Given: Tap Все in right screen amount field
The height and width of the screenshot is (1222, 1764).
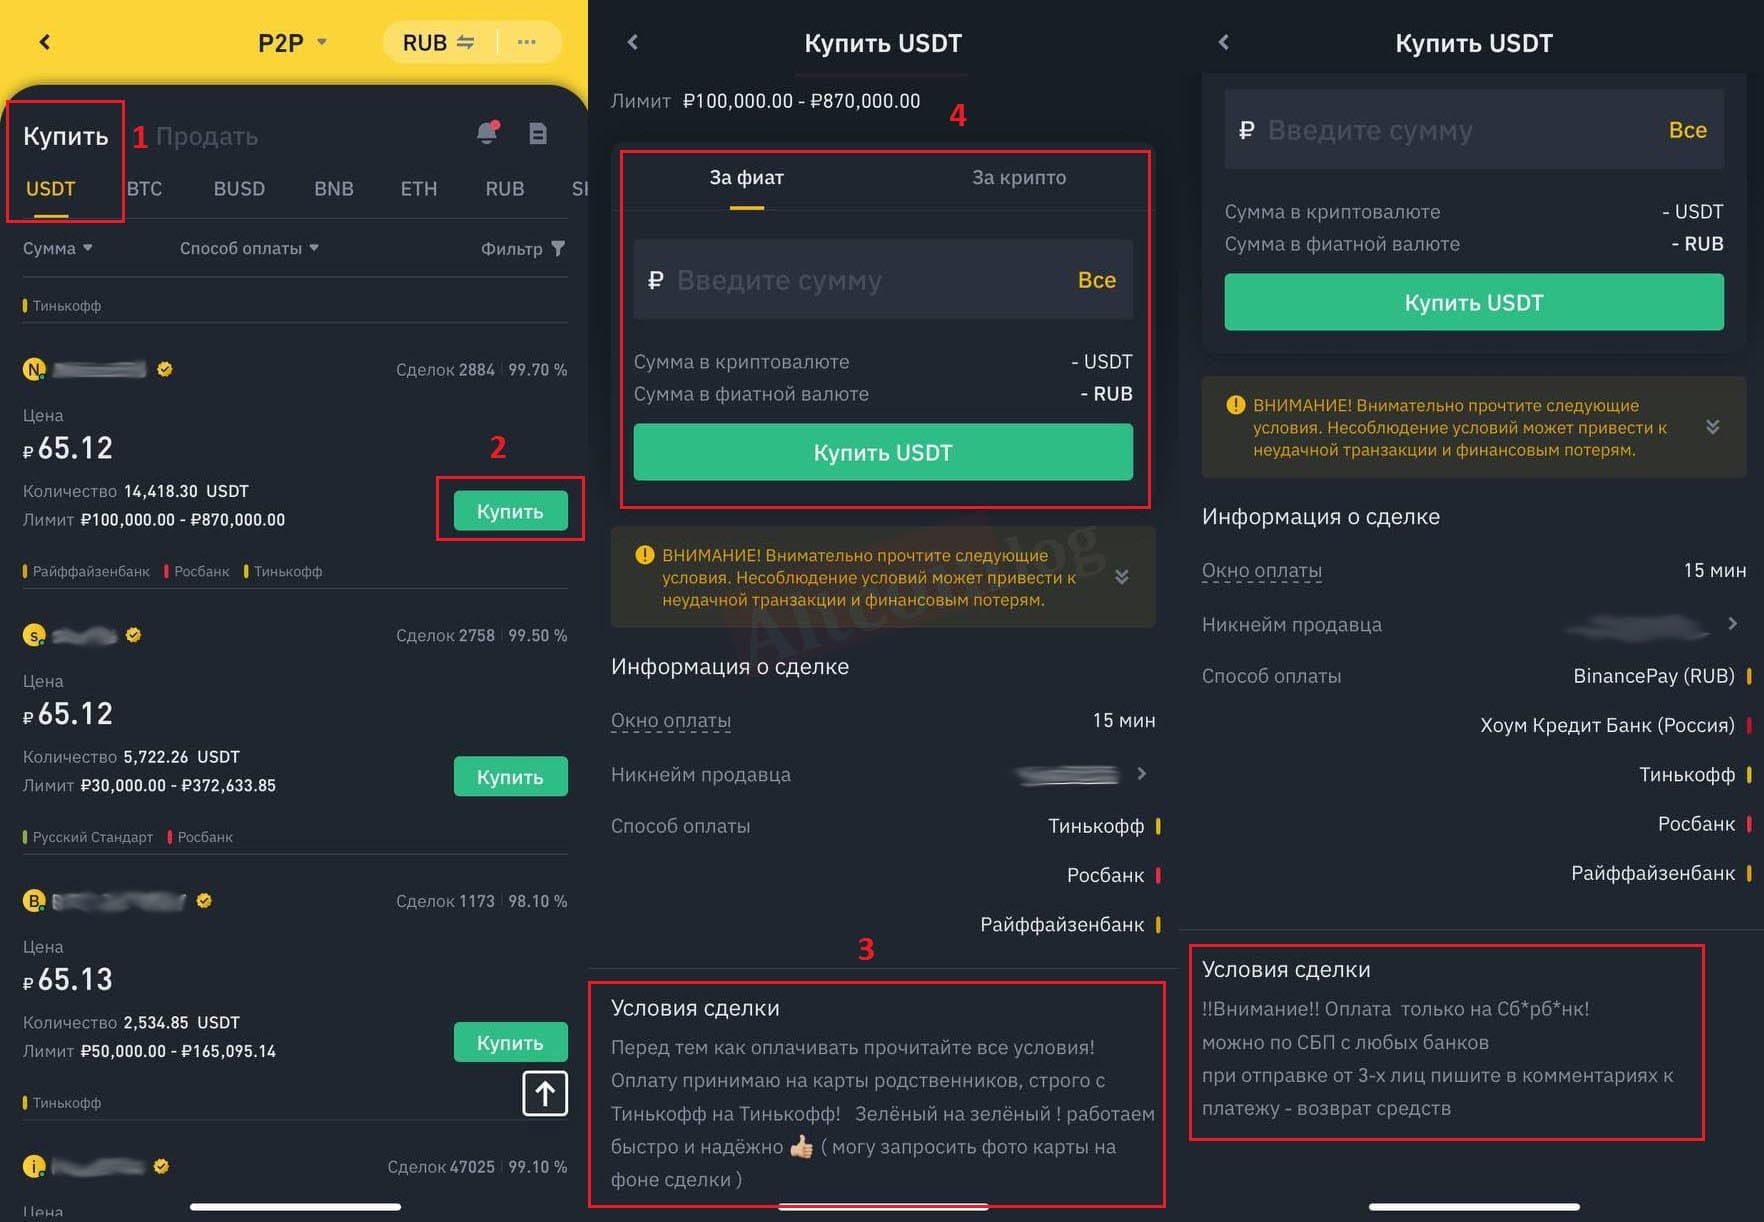Looking at the screenshot, I should 1687,130.
